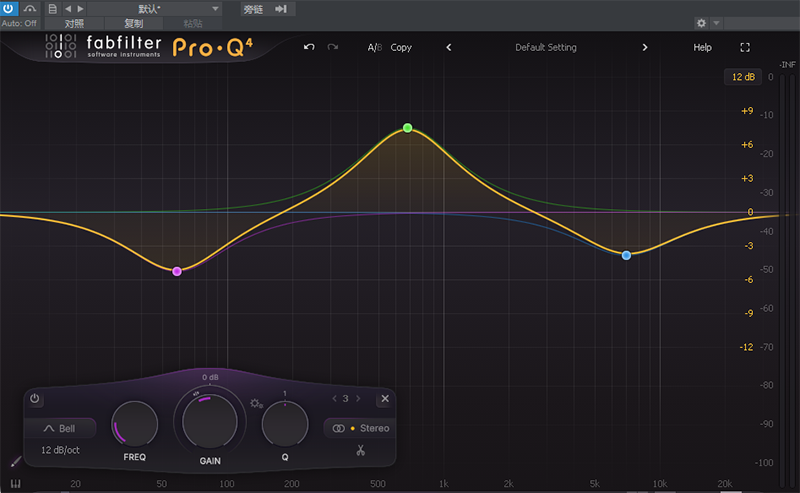Go to previous host preset arrow
800x493 pixels.
click(x=68, y=9)
